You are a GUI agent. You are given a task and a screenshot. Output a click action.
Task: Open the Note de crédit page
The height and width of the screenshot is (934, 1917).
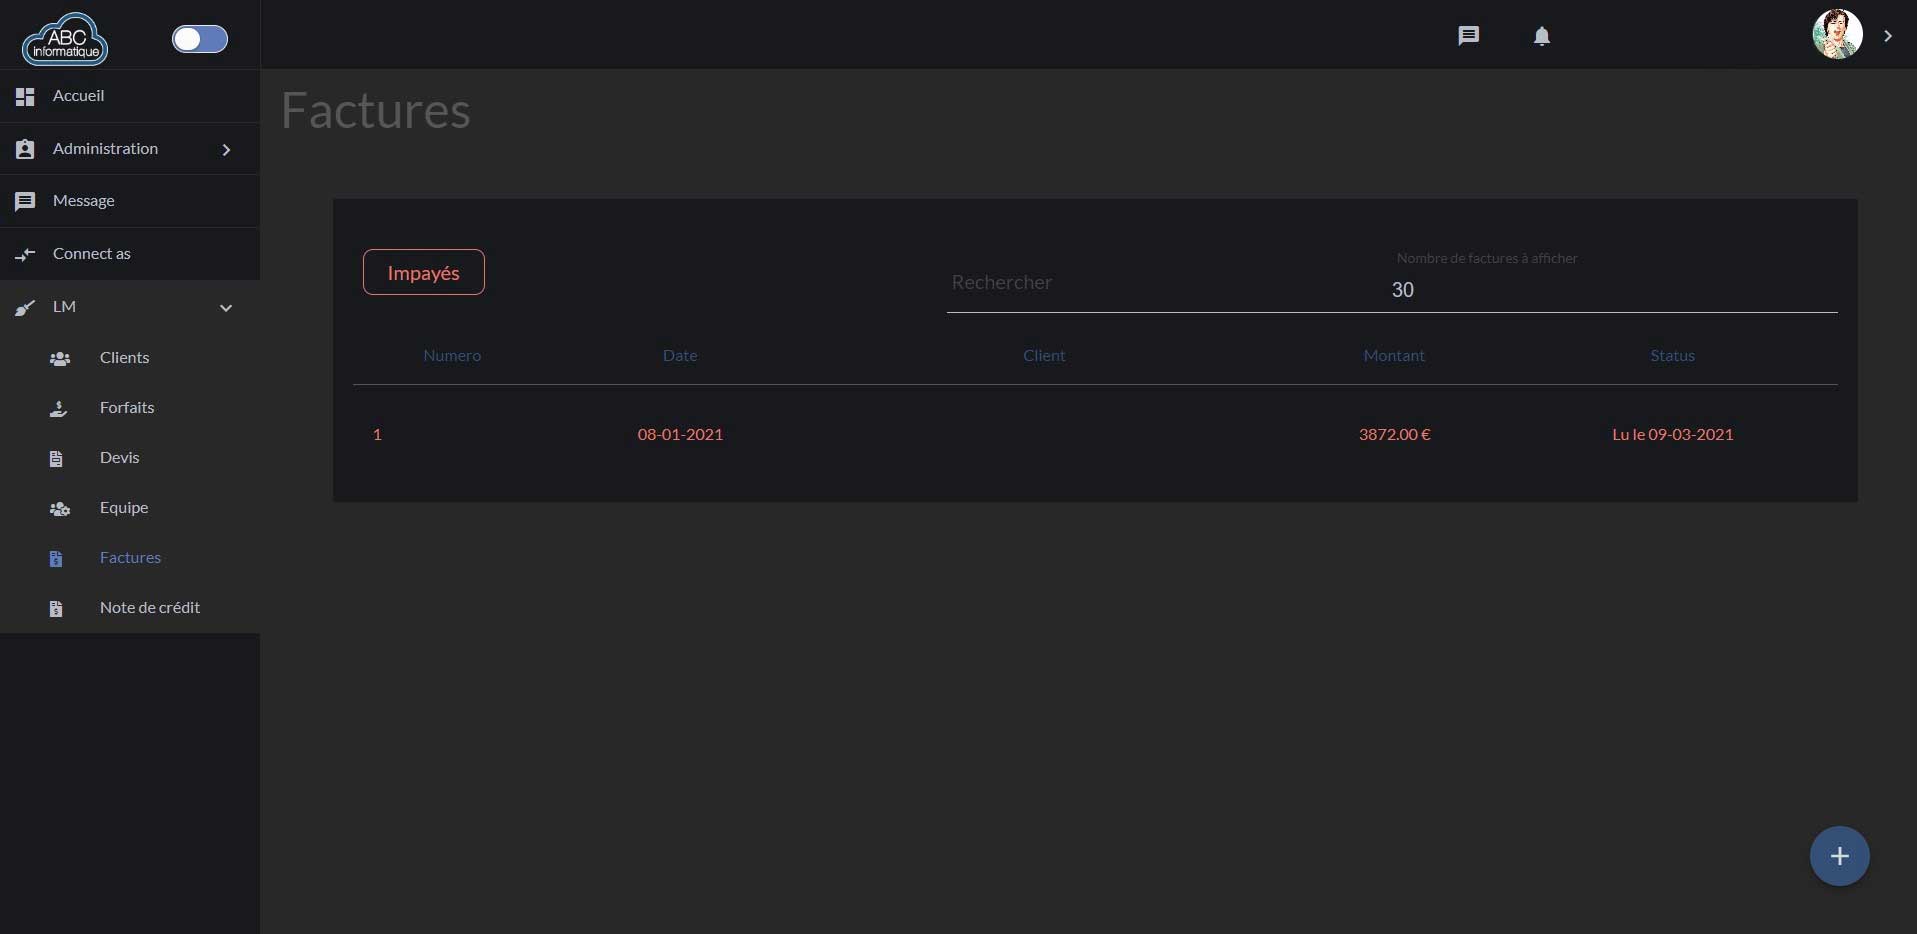pyautogui.click(x=149, y=608)
